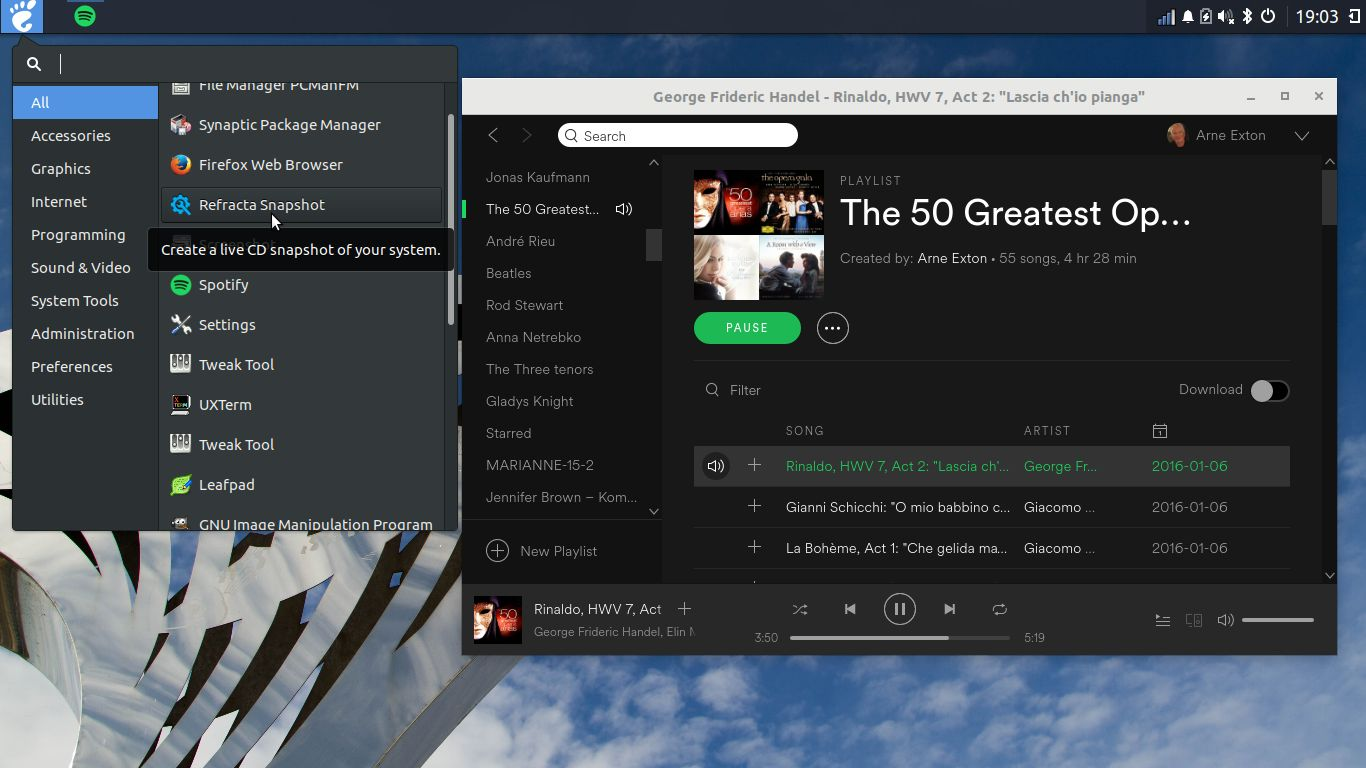Viewport: 1366px width, 768px height.
Task: Toggle repeat mode in Spotify player
Action: pyautogui.click(x=999, y=609)
